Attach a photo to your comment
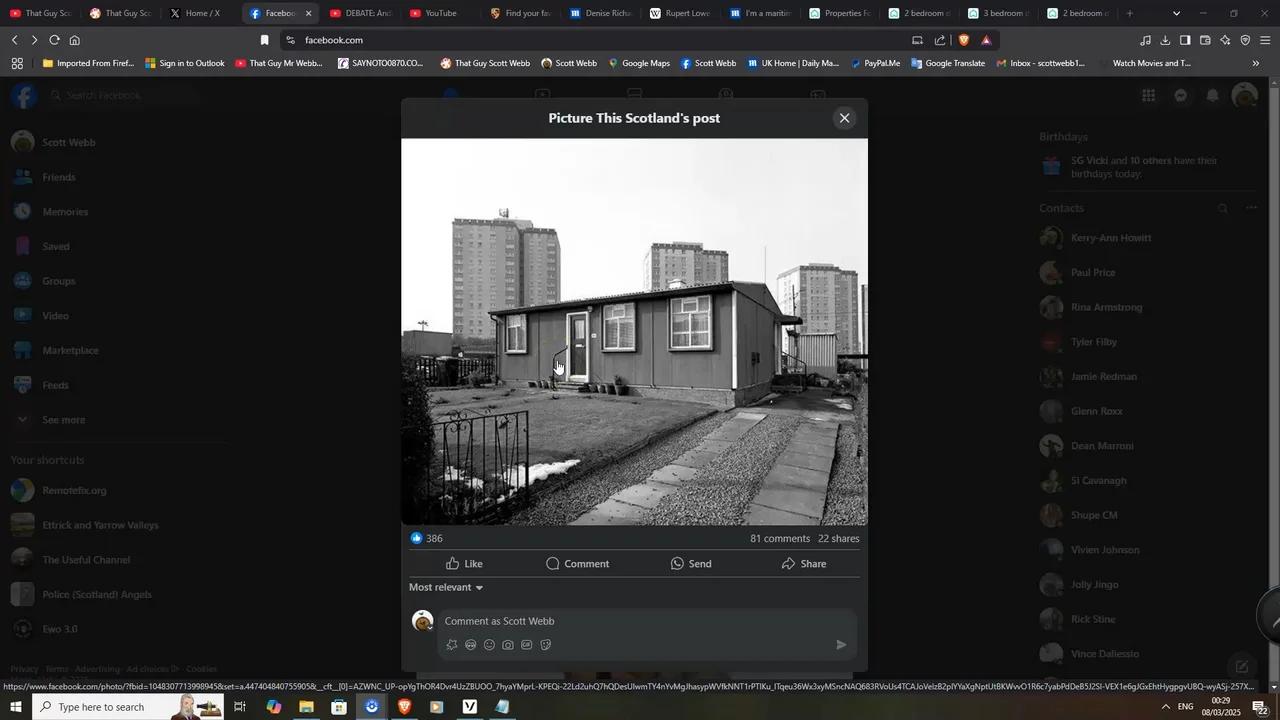 coord(508,644)
